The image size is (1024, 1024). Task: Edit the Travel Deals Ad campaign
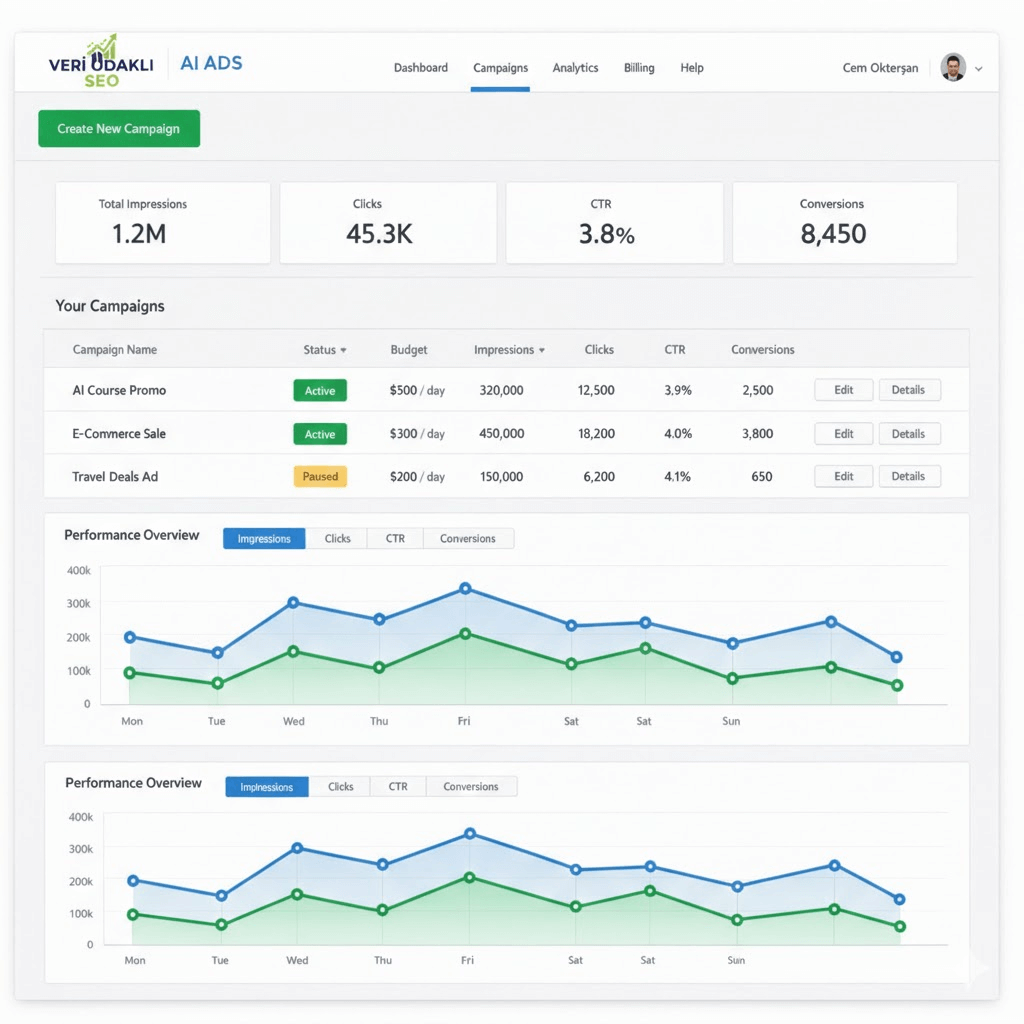pos(844,477)
